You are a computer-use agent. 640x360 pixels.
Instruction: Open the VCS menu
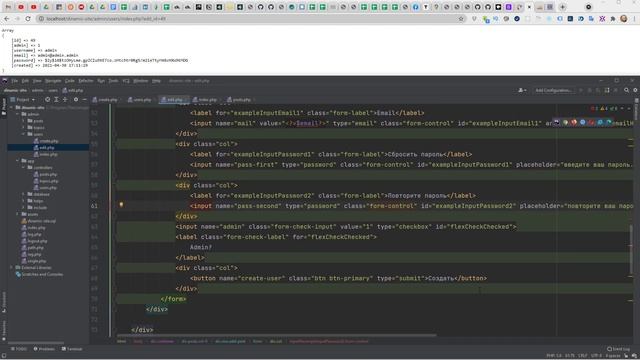pos(126,81)
